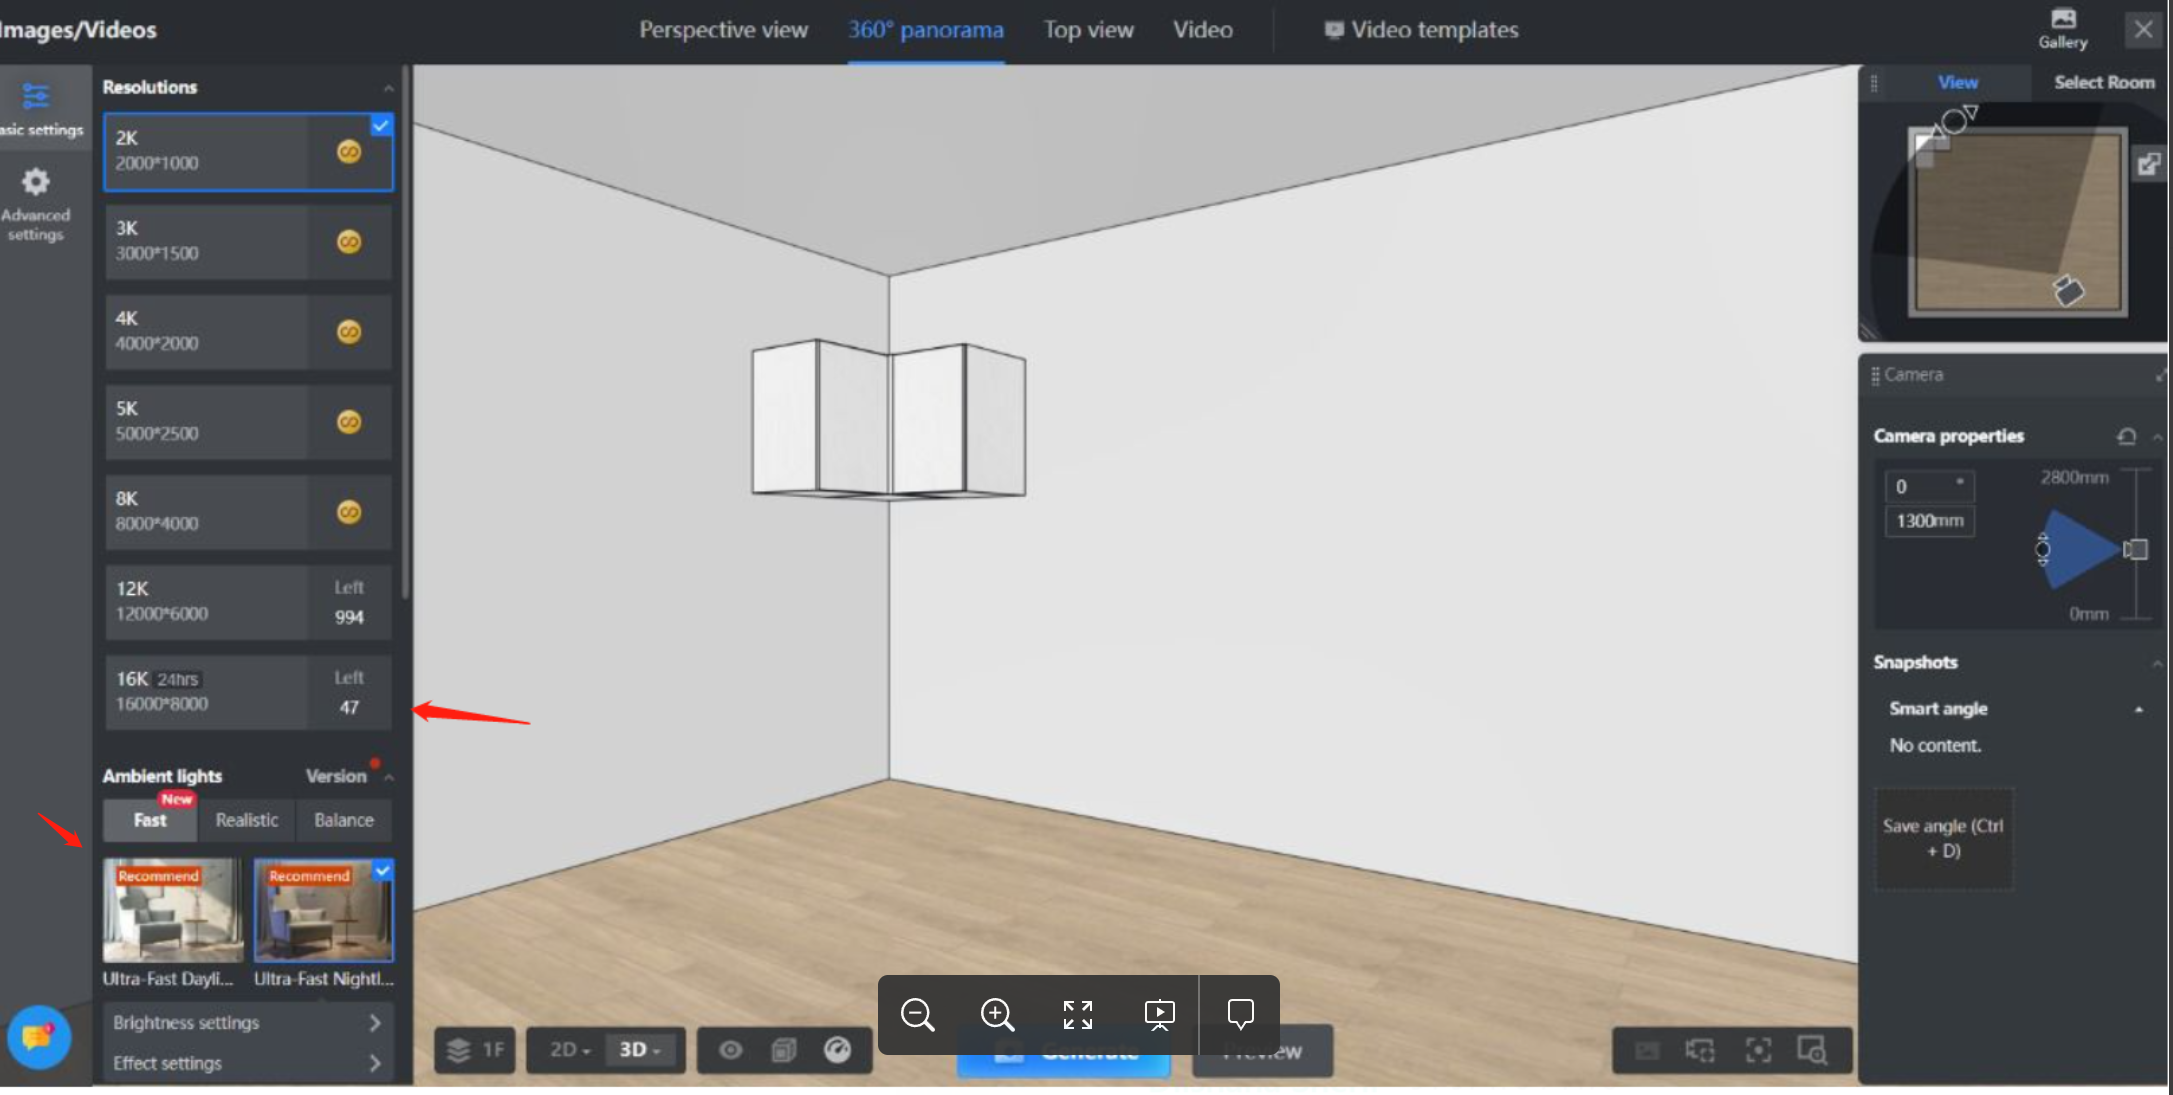Toggle the eye visibility icon in bottom toolbar
The width and height of the screenshot is (2173, 1095).
tap(731, 1049)
